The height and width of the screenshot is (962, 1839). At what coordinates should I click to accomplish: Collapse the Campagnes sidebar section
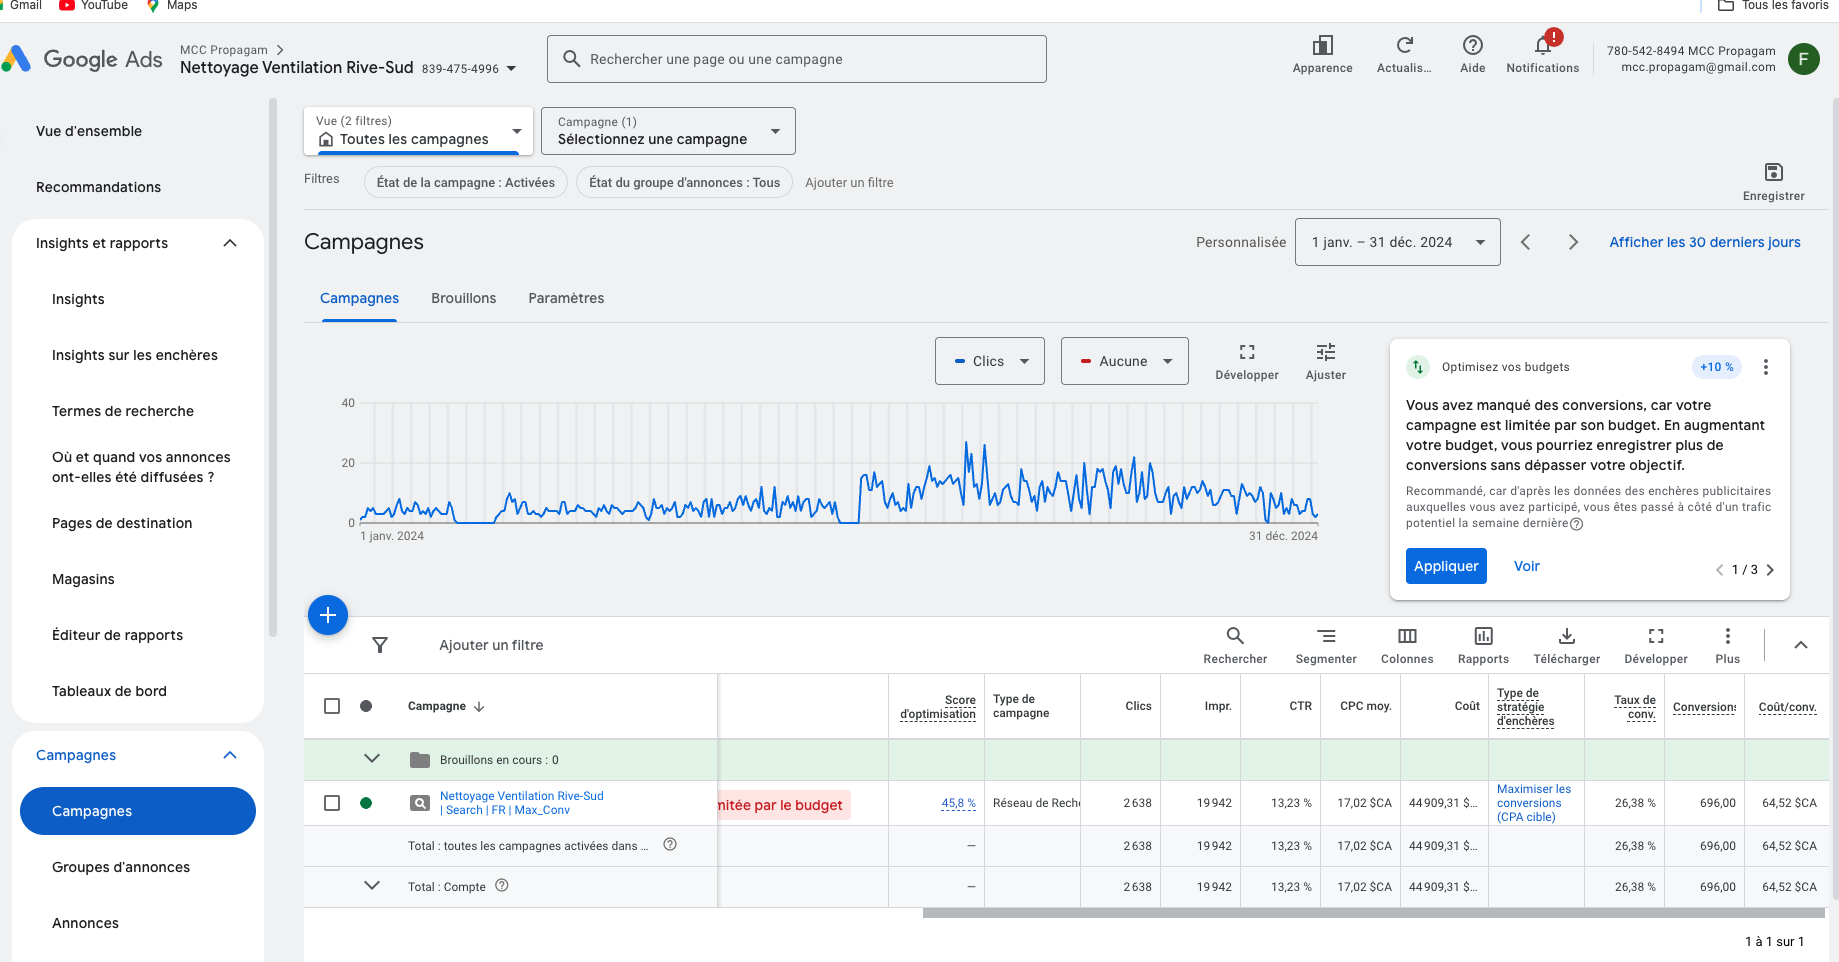230,755
